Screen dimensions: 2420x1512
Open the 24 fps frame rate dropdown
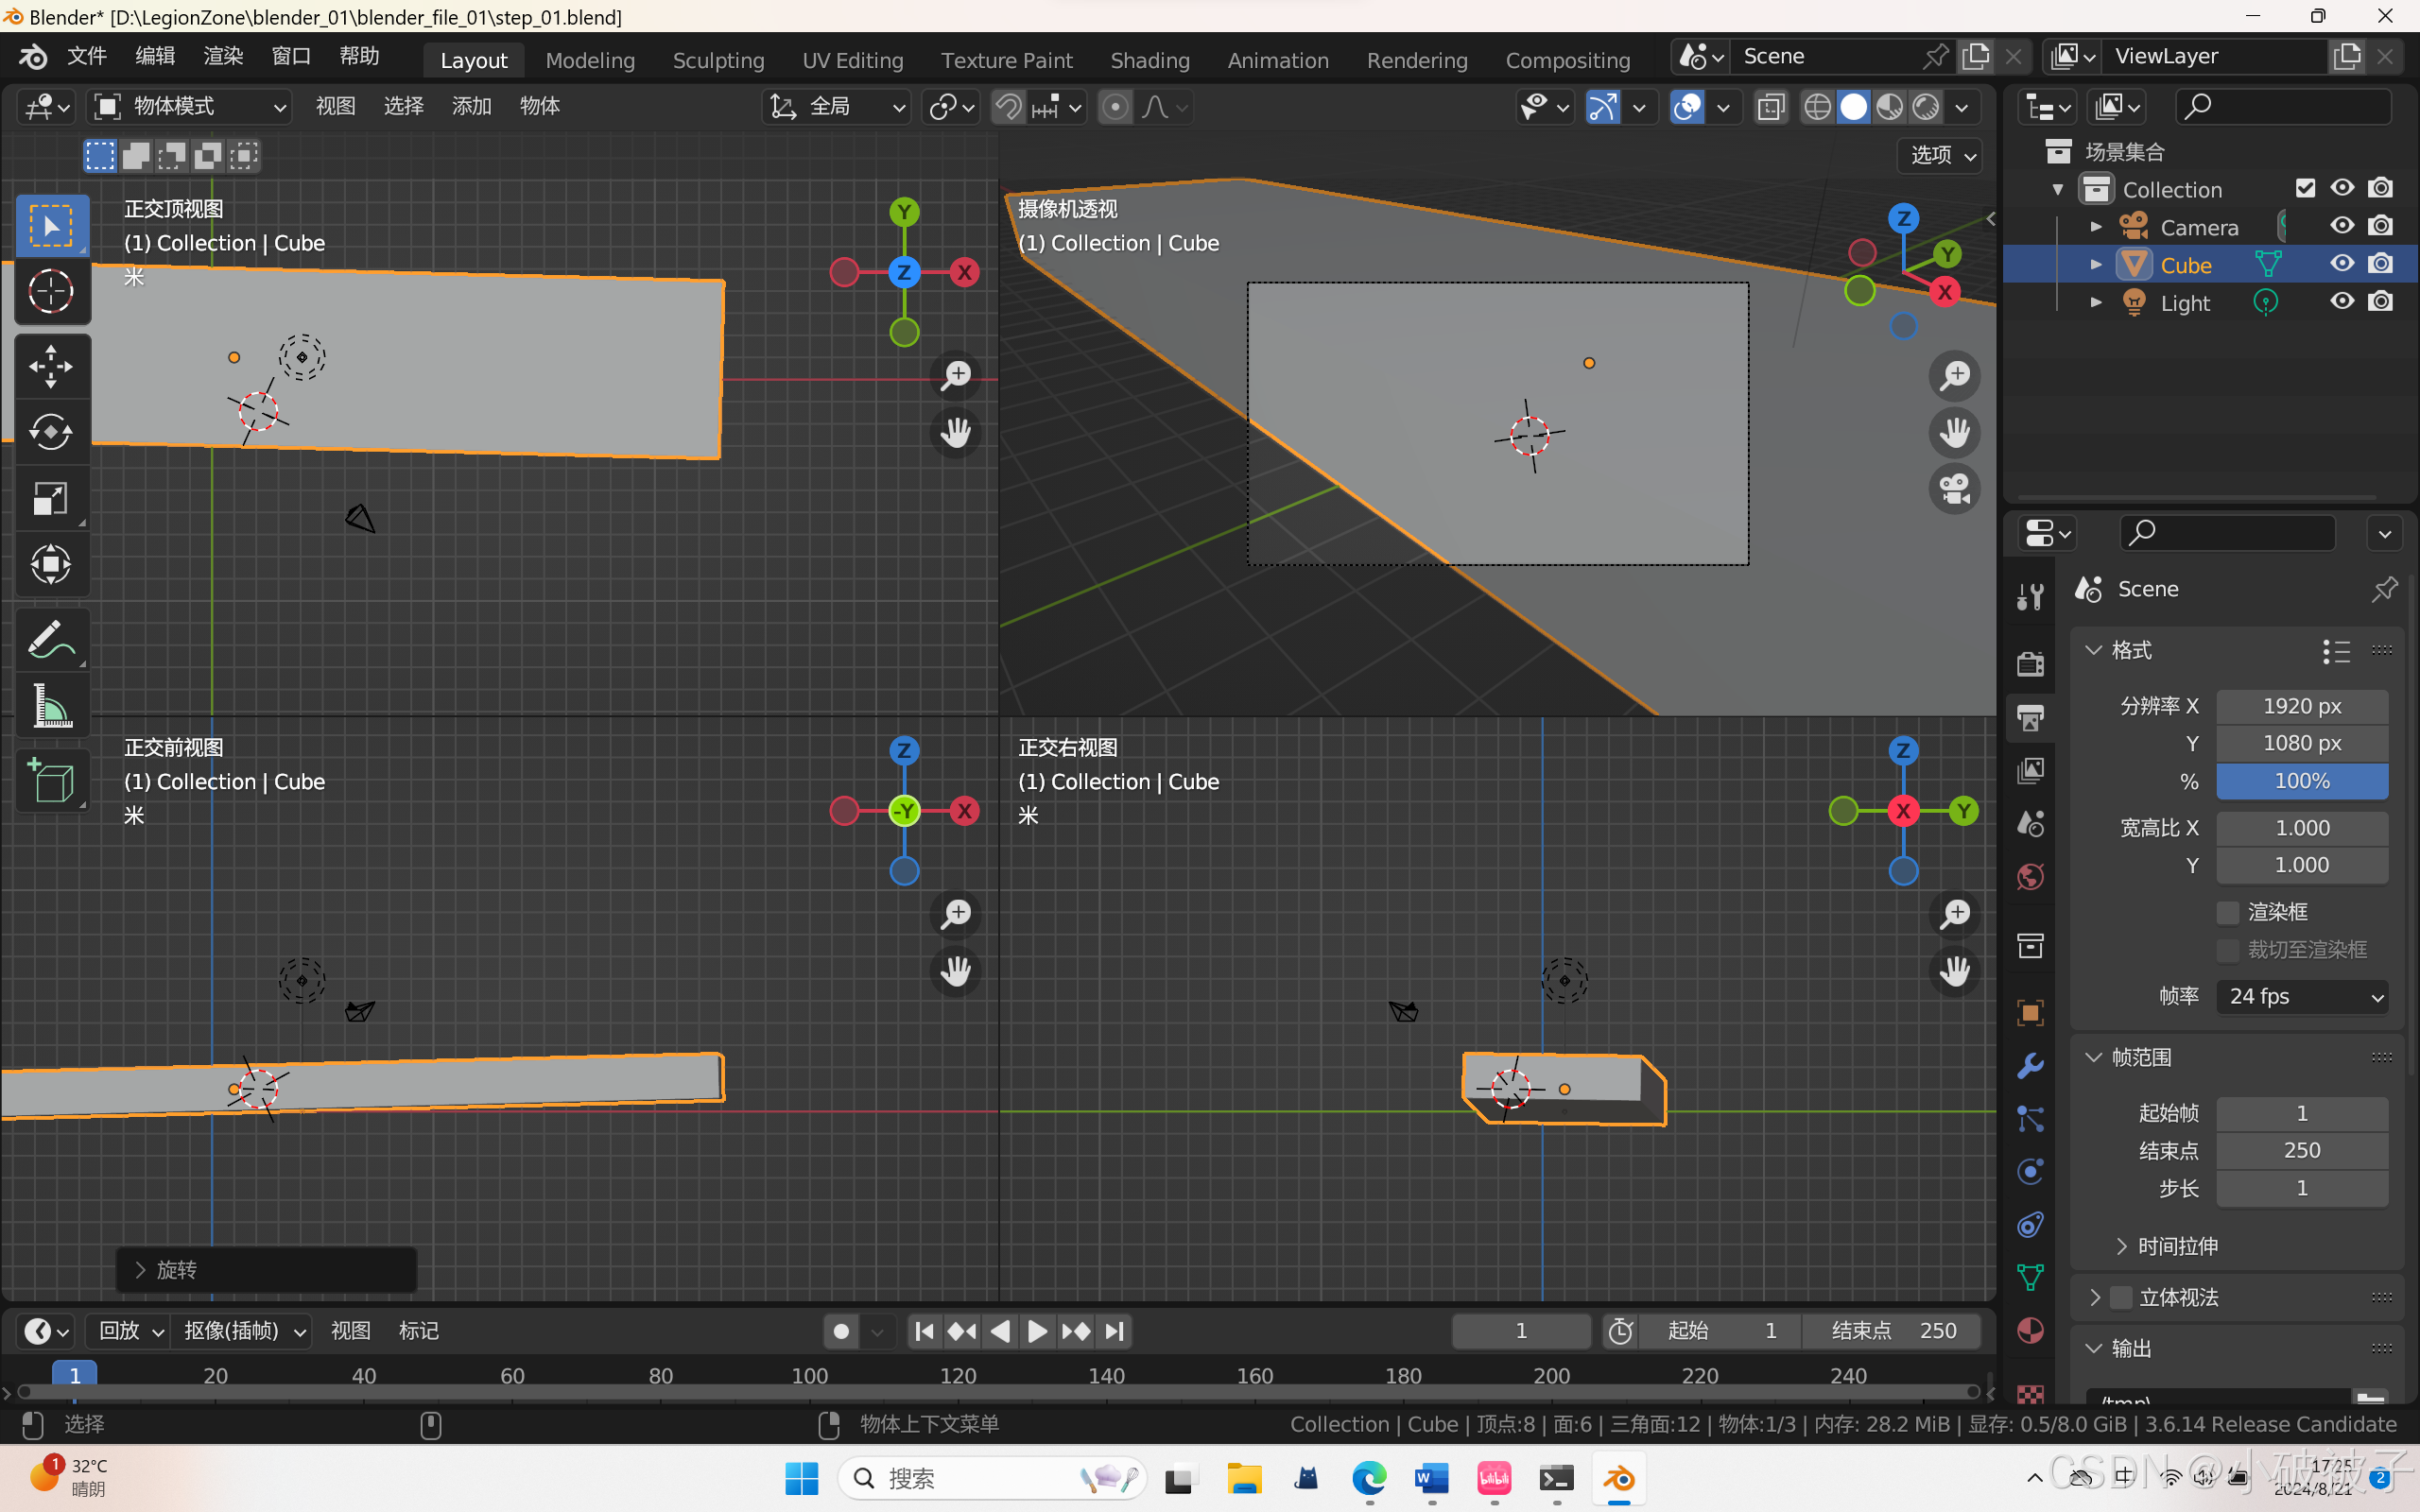tap(2302, 996)
